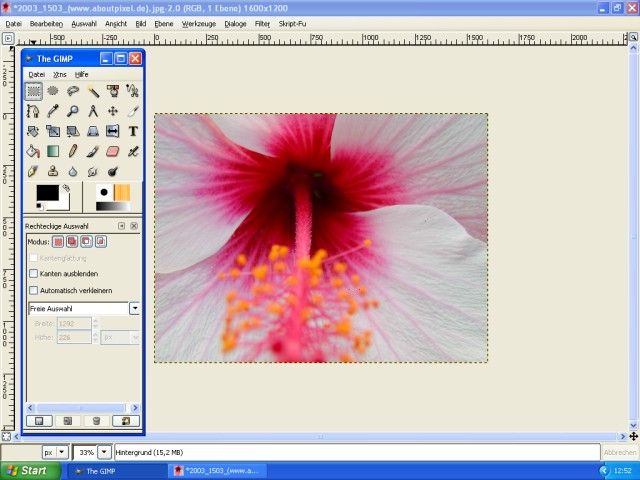Image resolution: width=640 pixels, height=480 pixels.
Task: Select the Flip tool
Action: pyautogui.click(x=113, y=131)
